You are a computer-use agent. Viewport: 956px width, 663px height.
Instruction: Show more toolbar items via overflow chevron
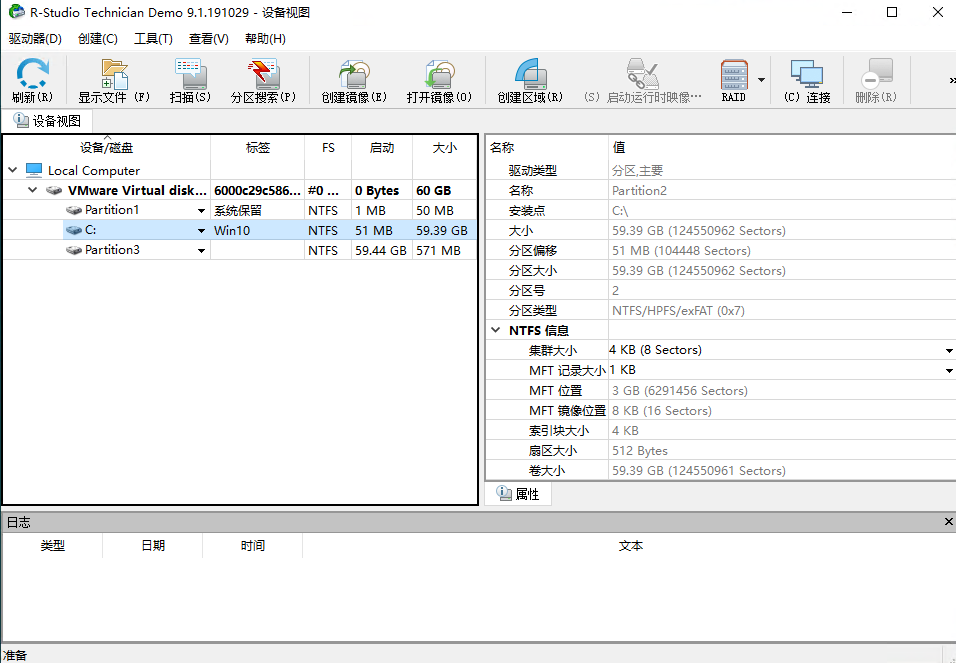952,81
